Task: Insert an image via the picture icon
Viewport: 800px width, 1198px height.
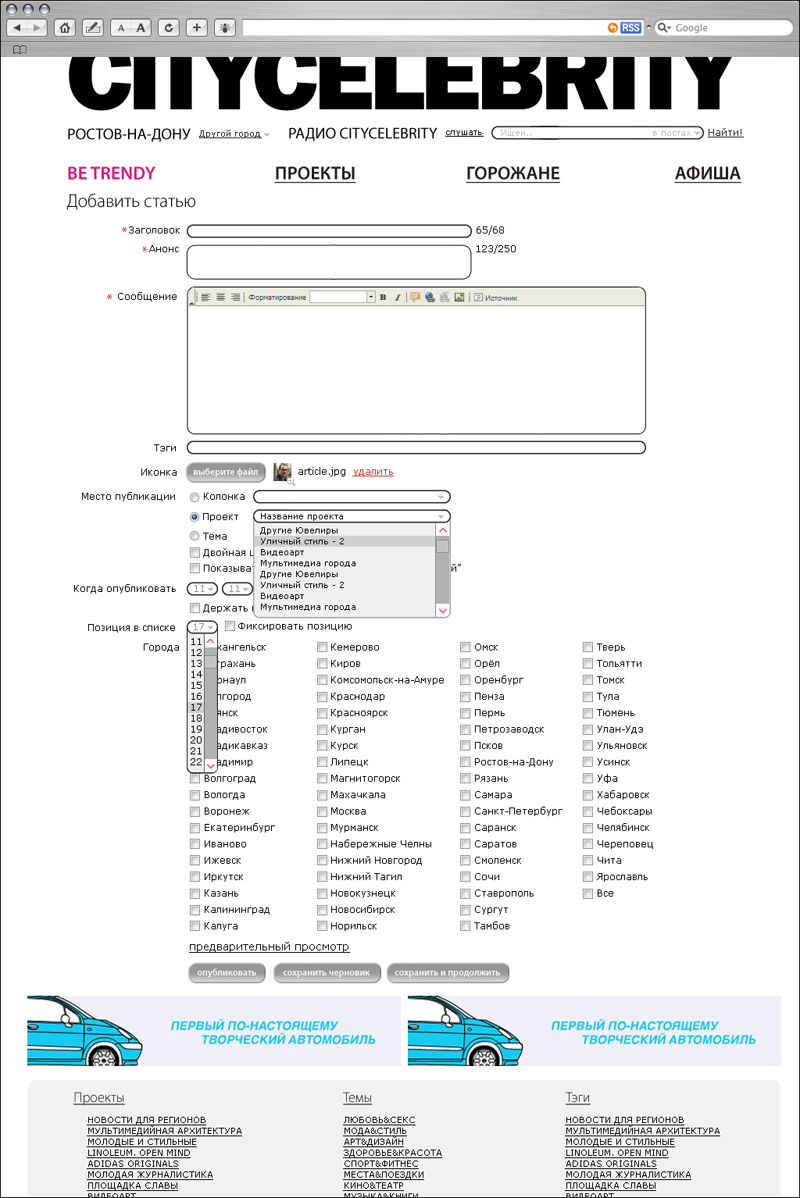Action: point(459,297)
